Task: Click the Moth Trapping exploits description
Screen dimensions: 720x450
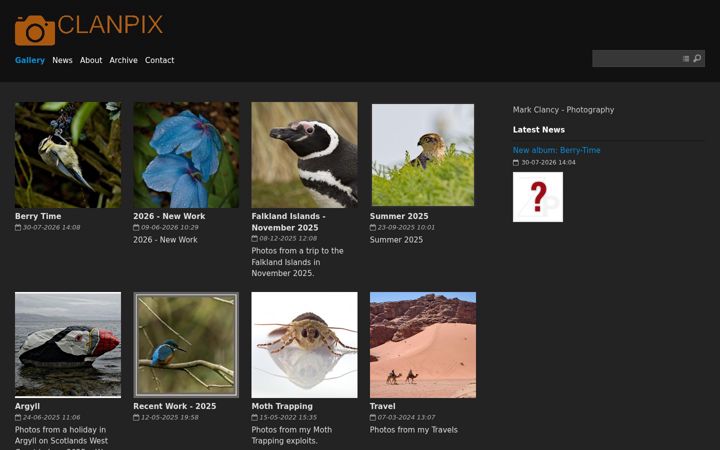Action: click(x=292, y=435)
